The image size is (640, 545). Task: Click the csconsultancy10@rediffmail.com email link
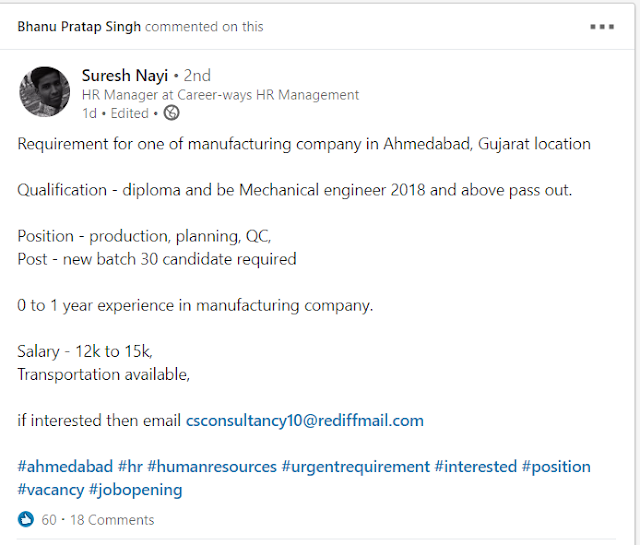(x=305, y=420)
